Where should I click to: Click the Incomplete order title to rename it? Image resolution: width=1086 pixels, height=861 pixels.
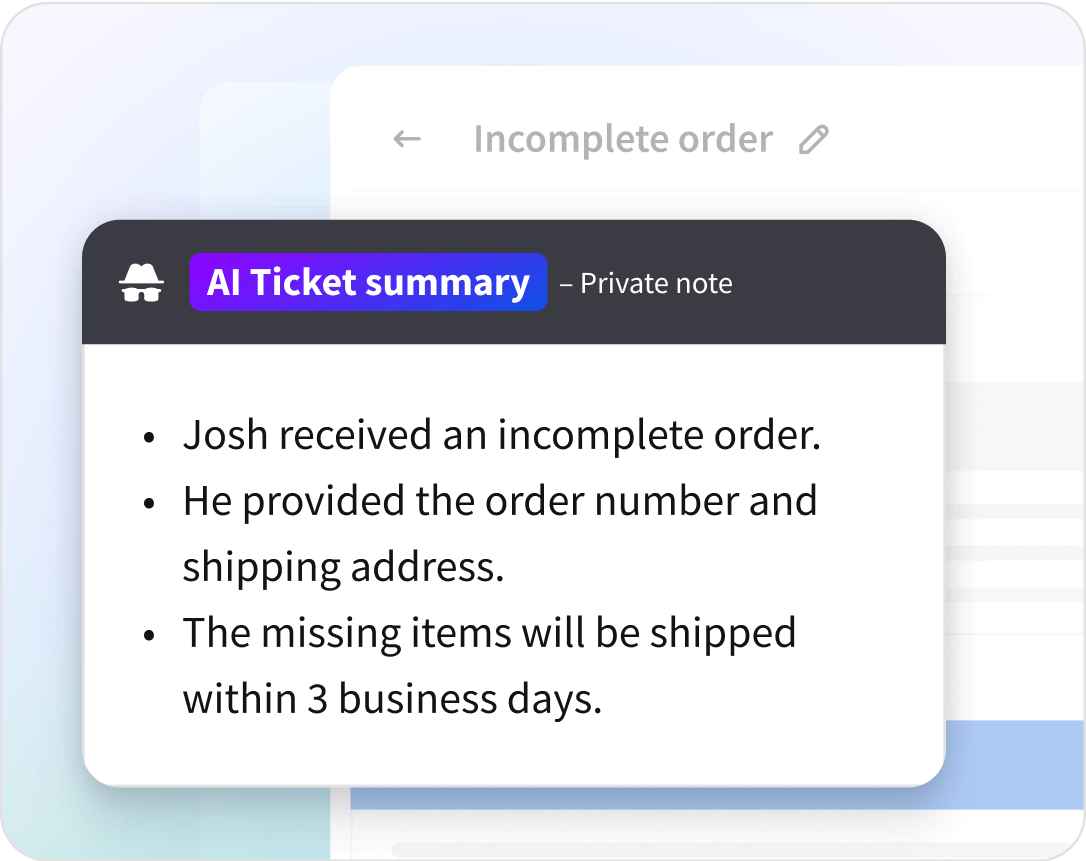(623, 139)
